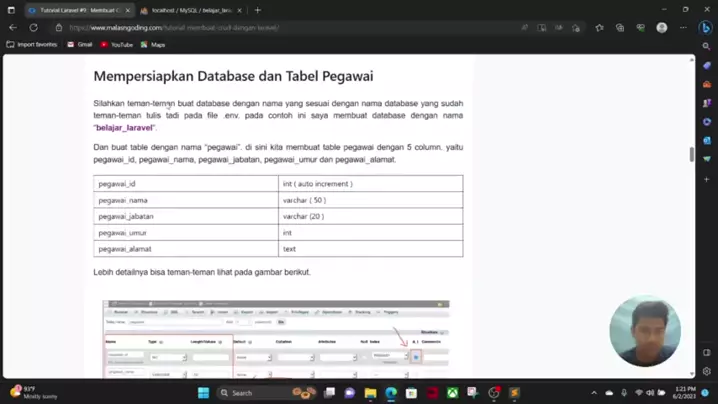Open a new browser tab
This screenshot has width=718, height=404.
pos(257,10)
